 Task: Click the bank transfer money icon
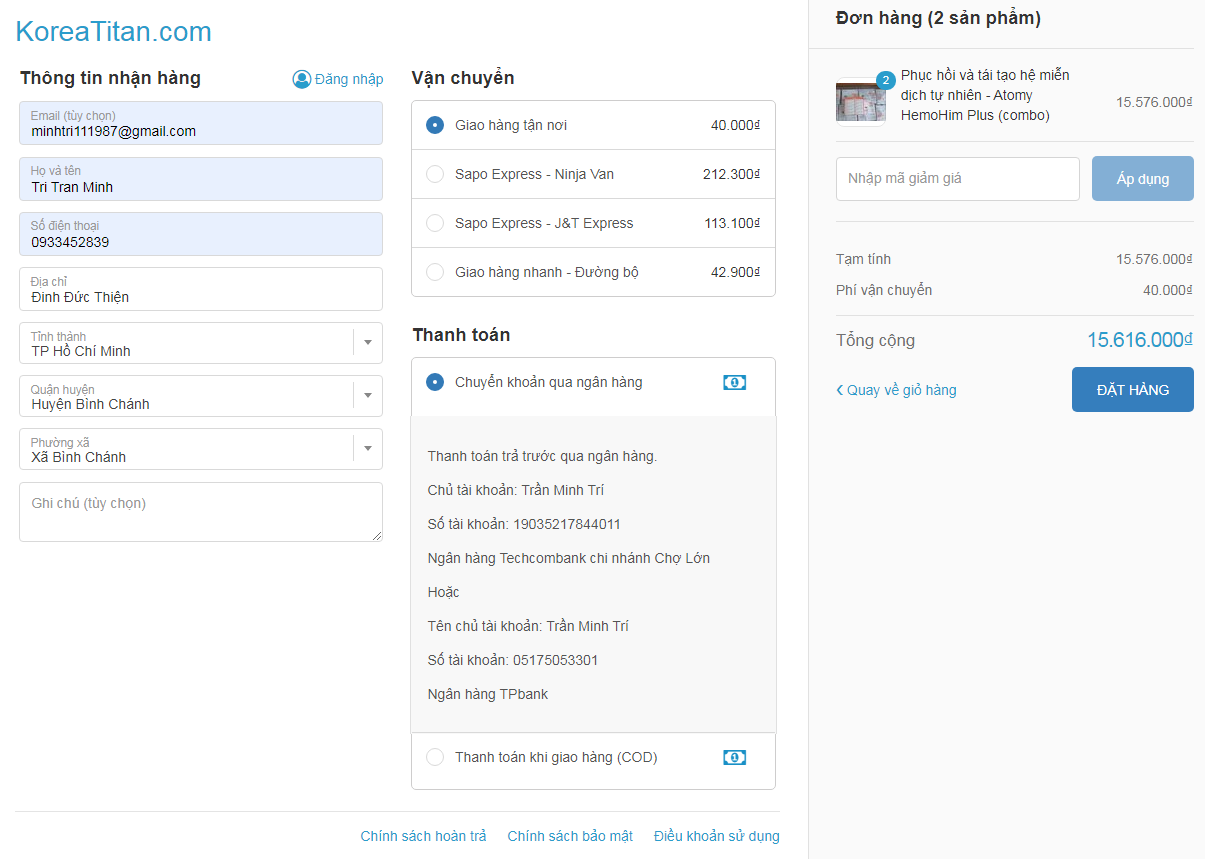pos(734,382)
